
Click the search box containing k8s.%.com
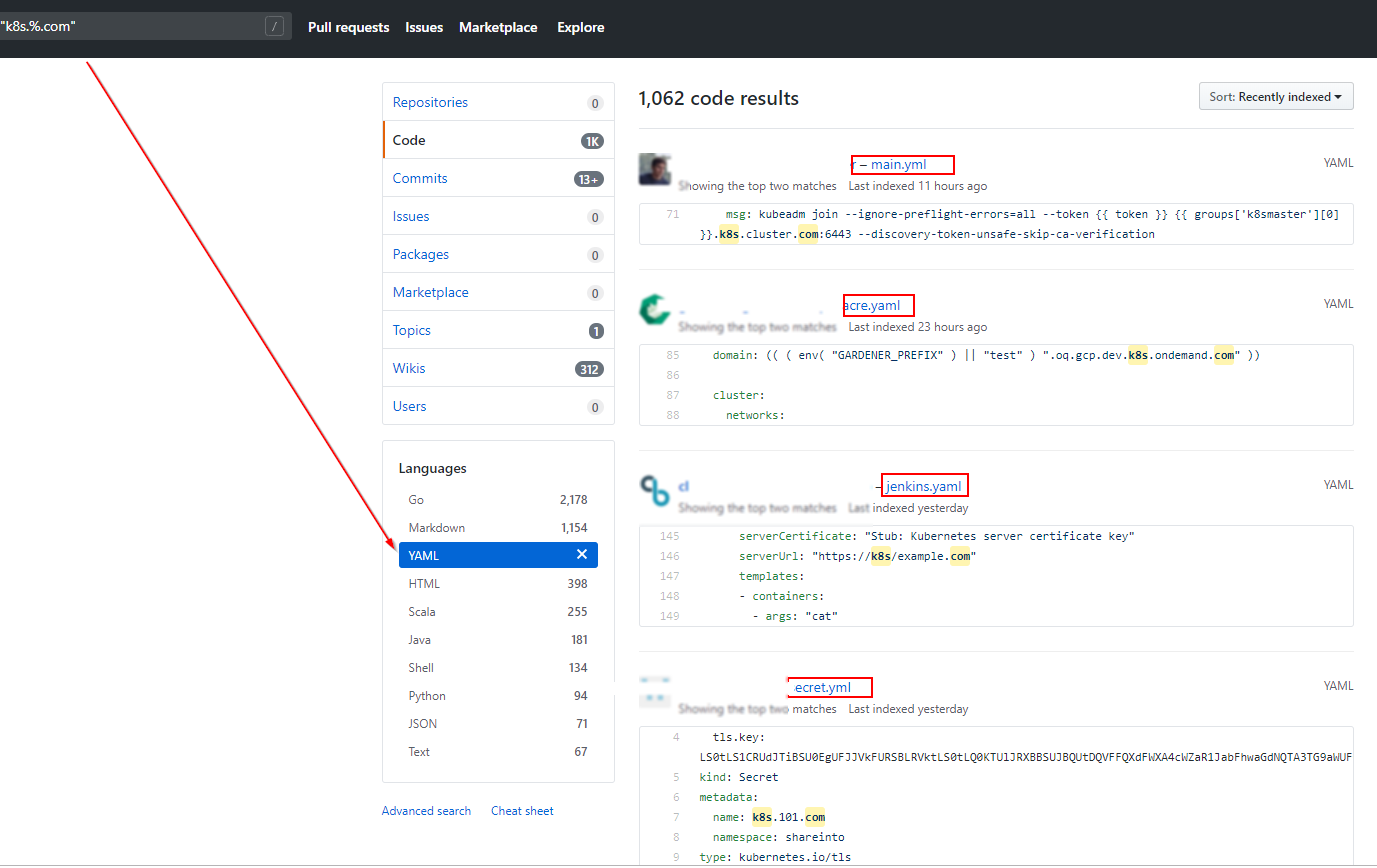click(x=145, y=26)
